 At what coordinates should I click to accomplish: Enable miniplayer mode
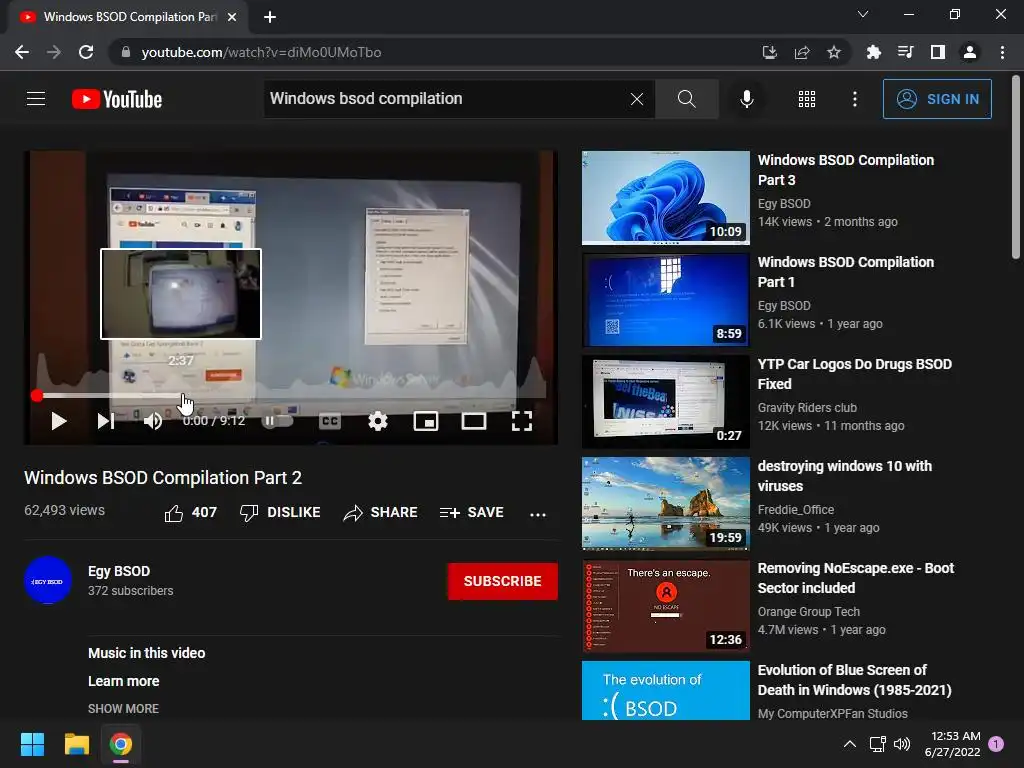click(426, 421)
